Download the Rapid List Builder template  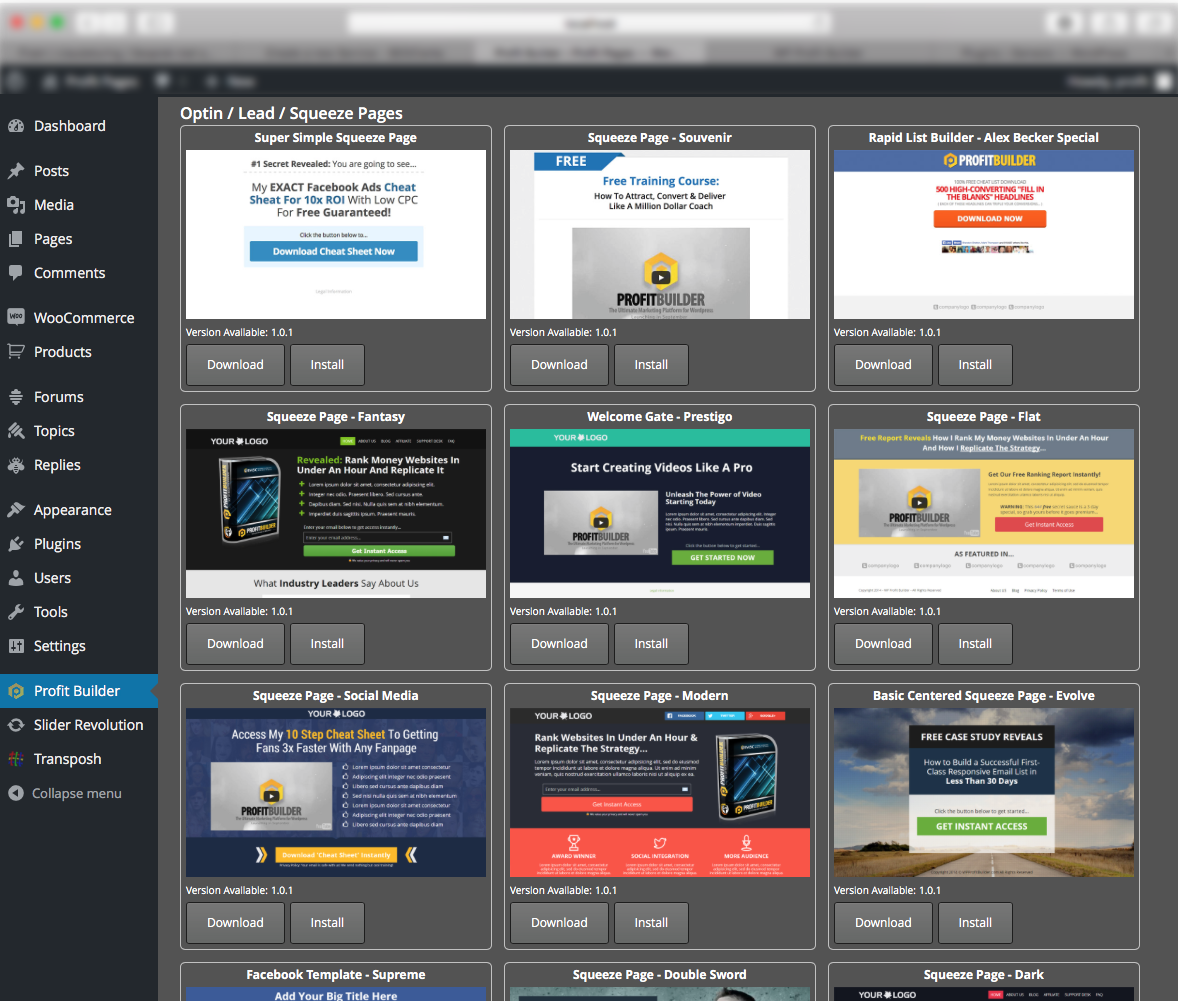point(883,364)
